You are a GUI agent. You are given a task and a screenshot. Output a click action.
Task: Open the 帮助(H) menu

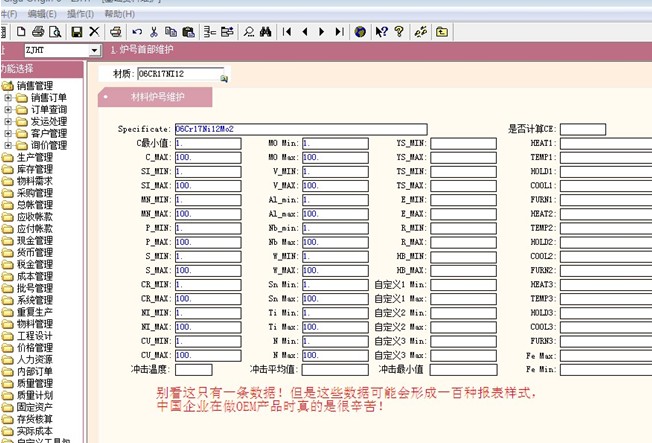[119, 14]
